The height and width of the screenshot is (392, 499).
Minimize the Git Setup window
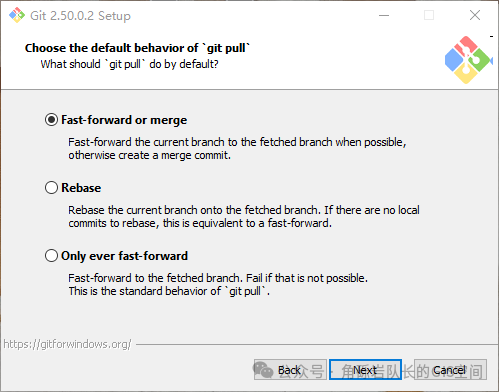point(384,15)
